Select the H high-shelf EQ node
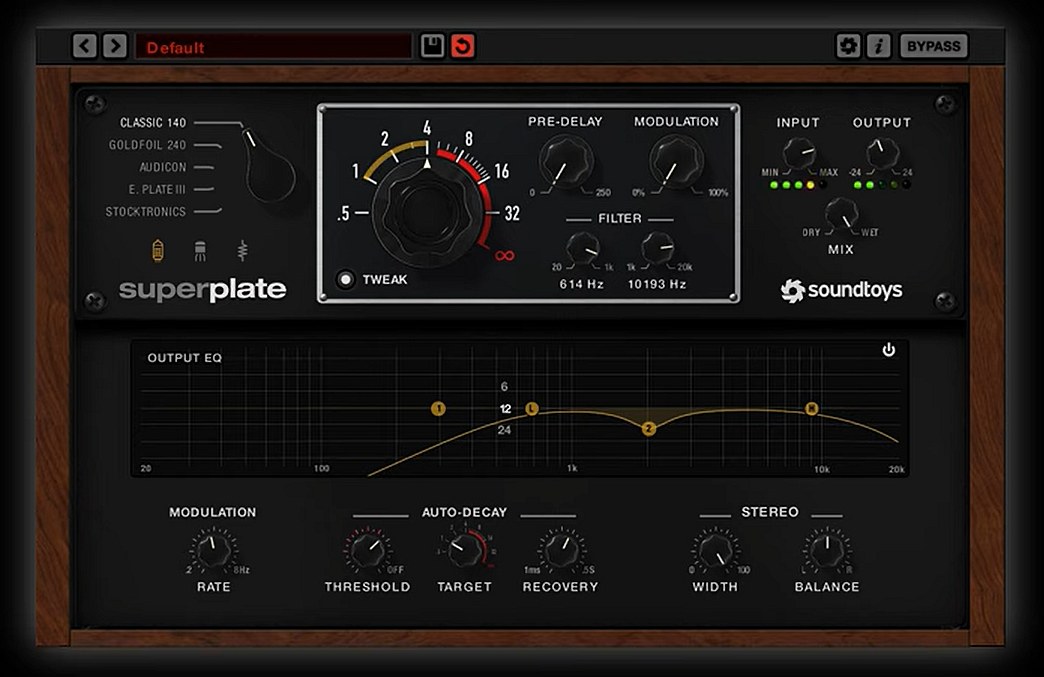The image size is (1044, 677). [x=812, y=409]
